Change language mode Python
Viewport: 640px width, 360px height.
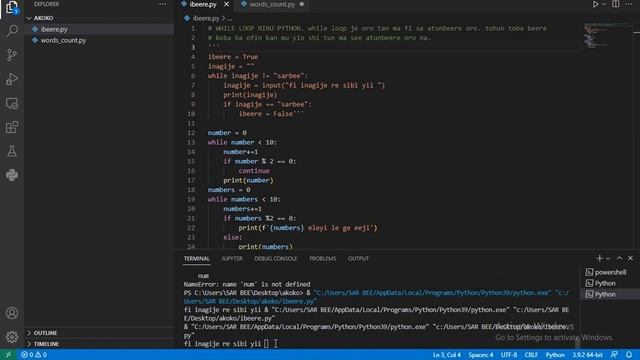[x=555, y=355]
